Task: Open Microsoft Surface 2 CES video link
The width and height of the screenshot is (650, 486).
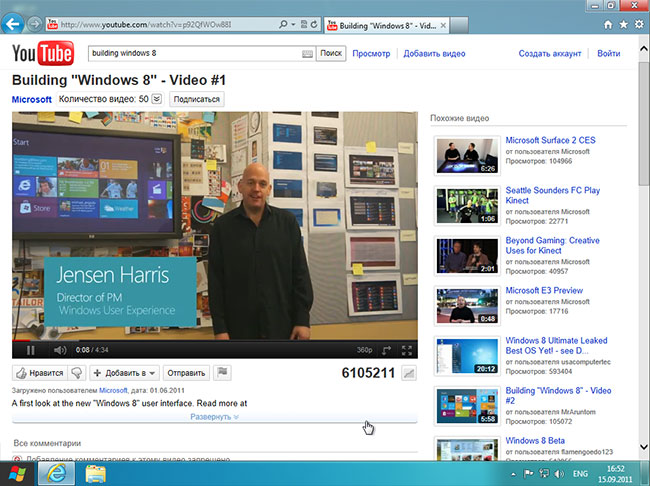Action: (x=550, y=140)
